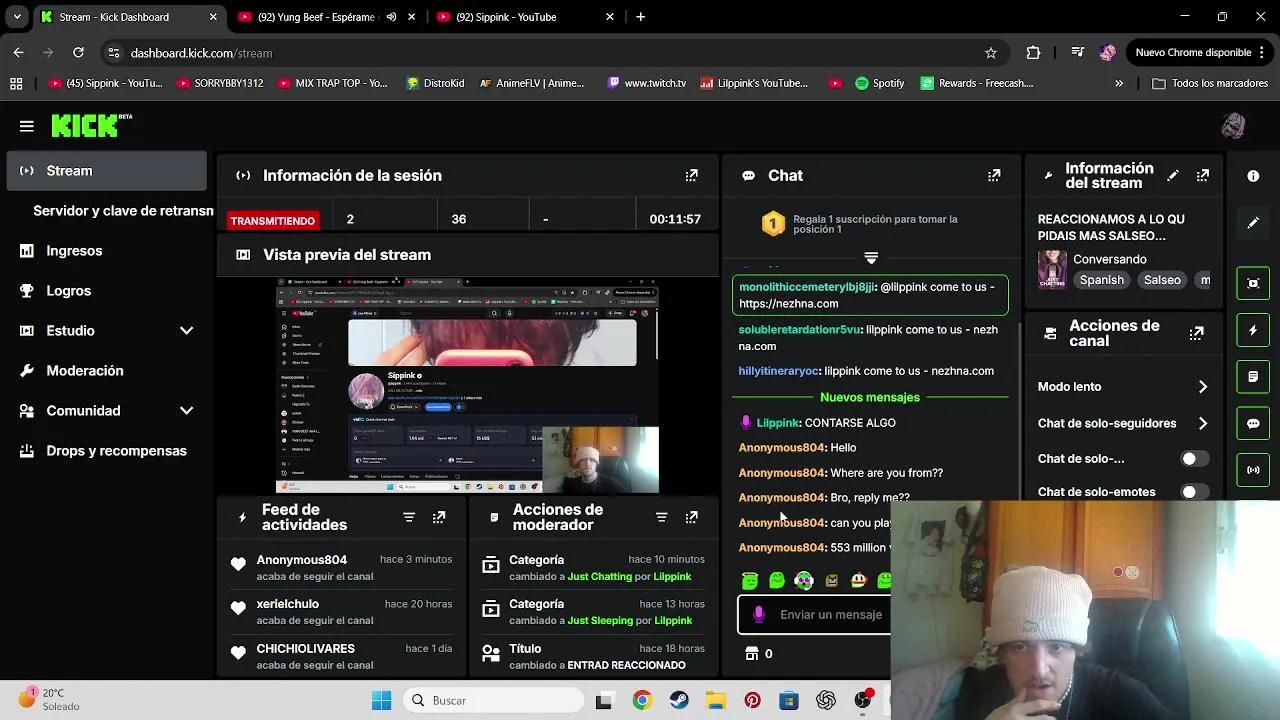Open the Spotify bookmark
The width and height of the screenshot is (1280, 720).
click(x=880, y=83)
